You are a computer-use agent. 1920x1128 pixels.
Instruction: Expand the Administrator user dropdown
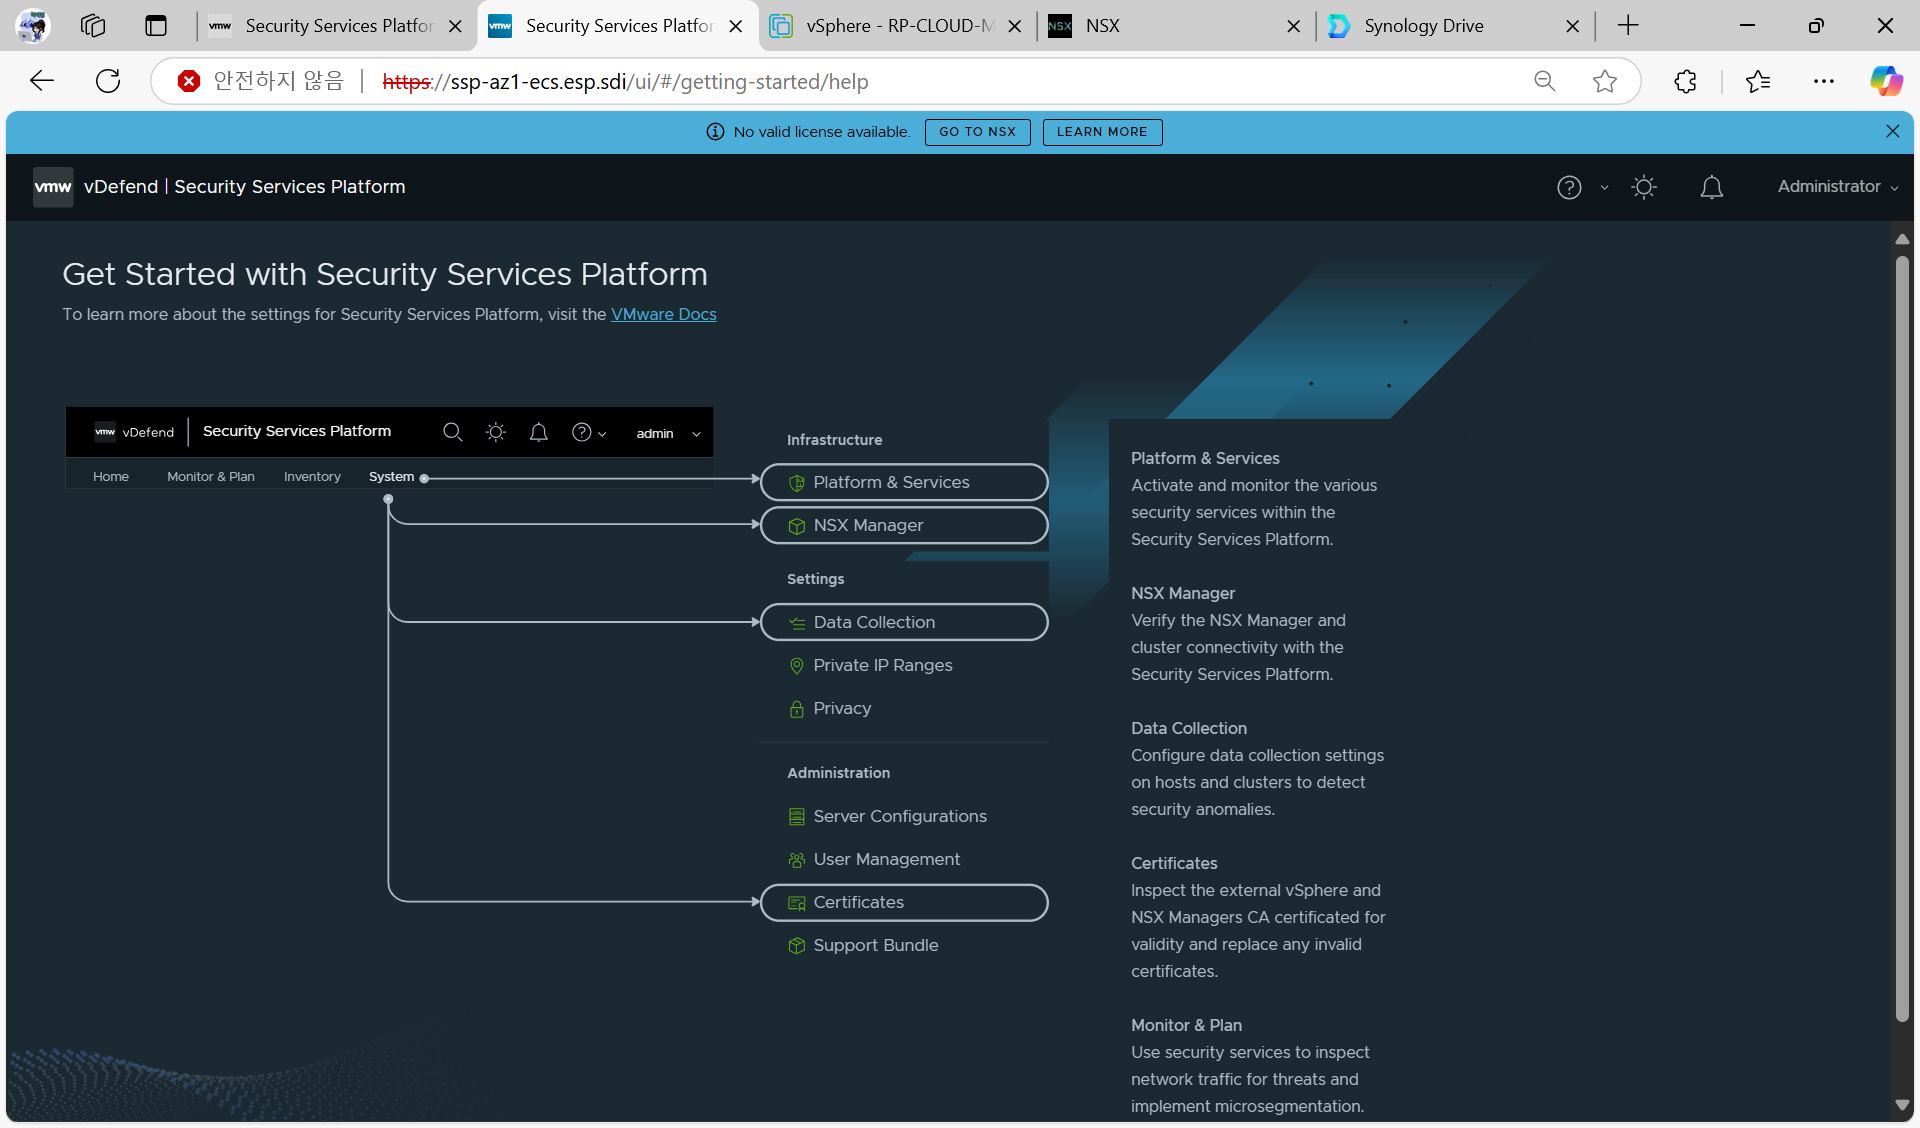click(1838, 187)
